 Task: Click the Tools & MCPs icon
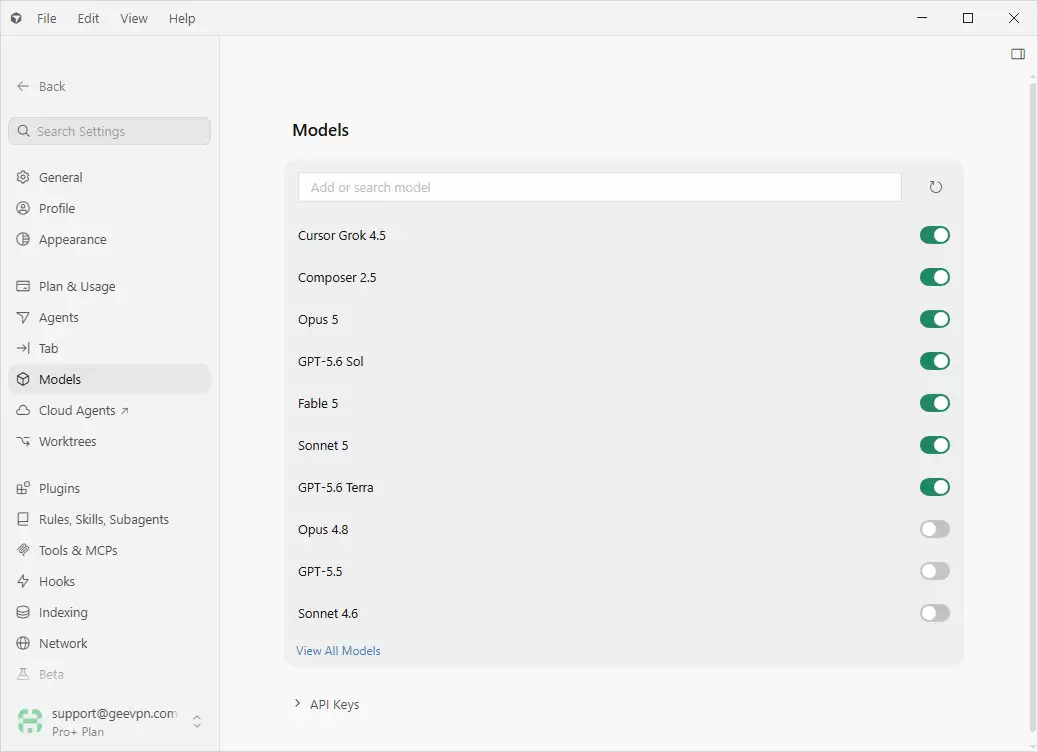pos(23,550)
